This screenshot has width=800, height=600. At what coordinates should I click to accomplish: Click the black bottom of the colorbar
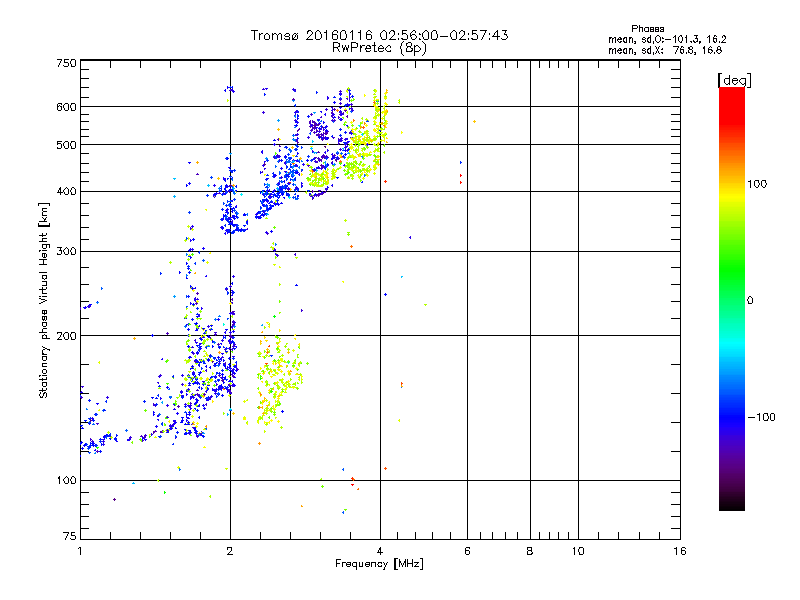point(732,503)
